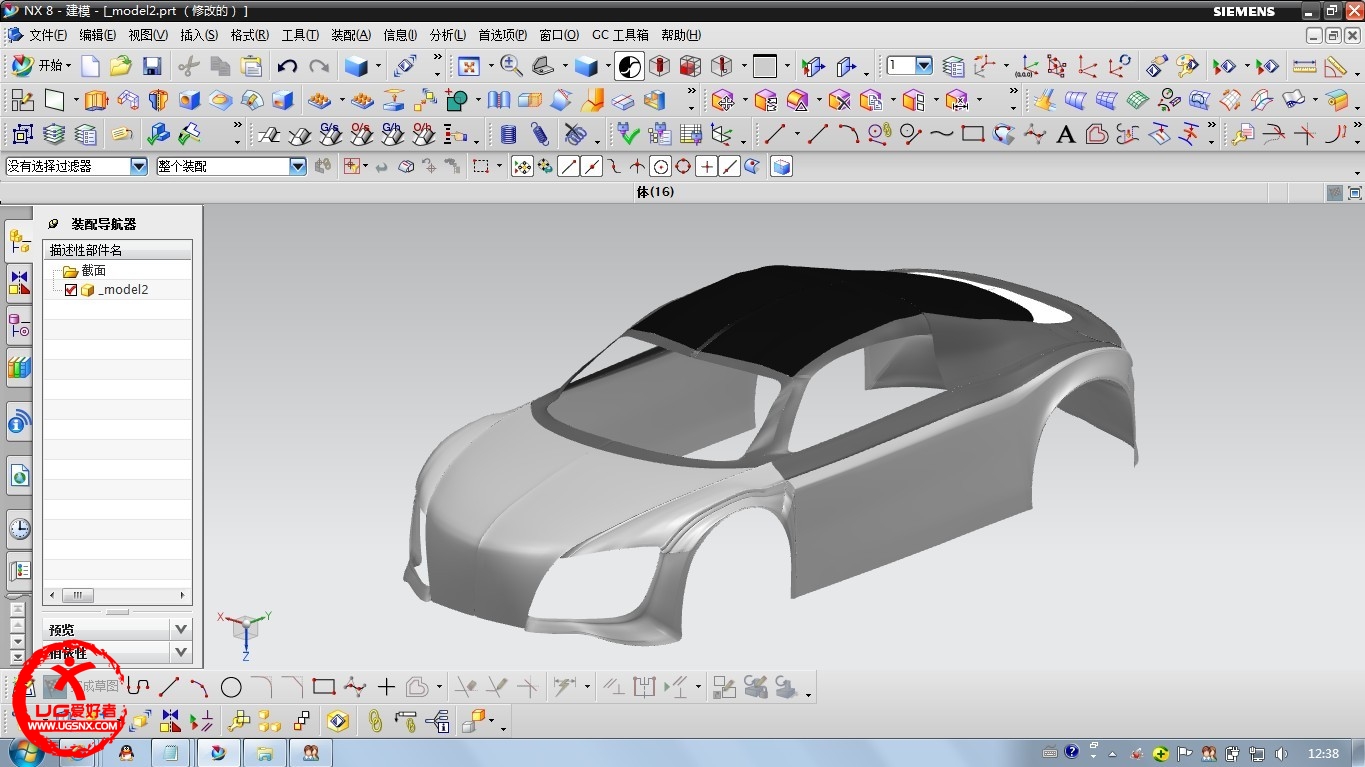Toggle the Enable Snap Point button
Viewport: 1365px width, 767px height.
(x=522, y=167)
